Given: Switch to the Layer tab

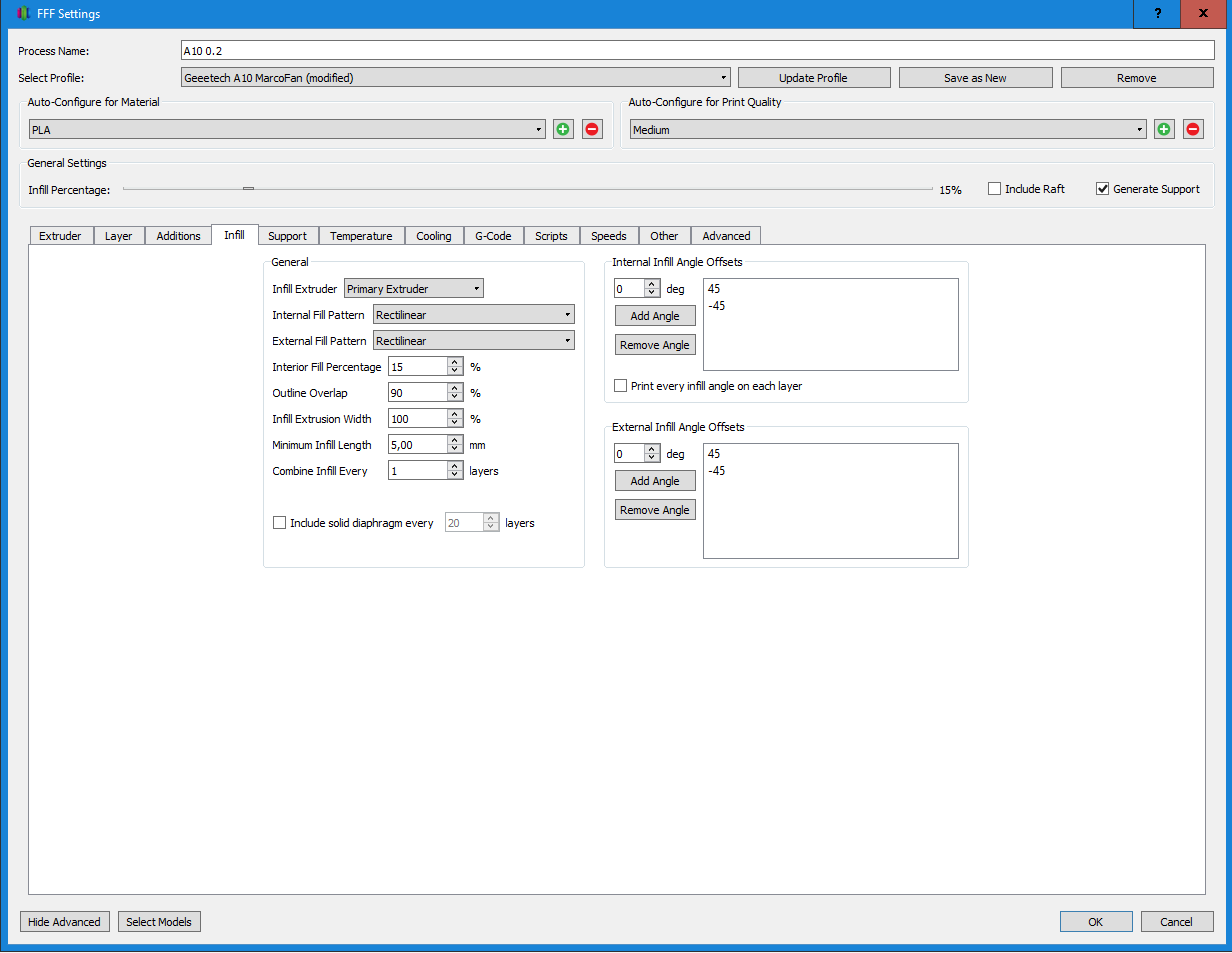Looking at the screenshot, I should pyautogui.click(x=119, y=236).
